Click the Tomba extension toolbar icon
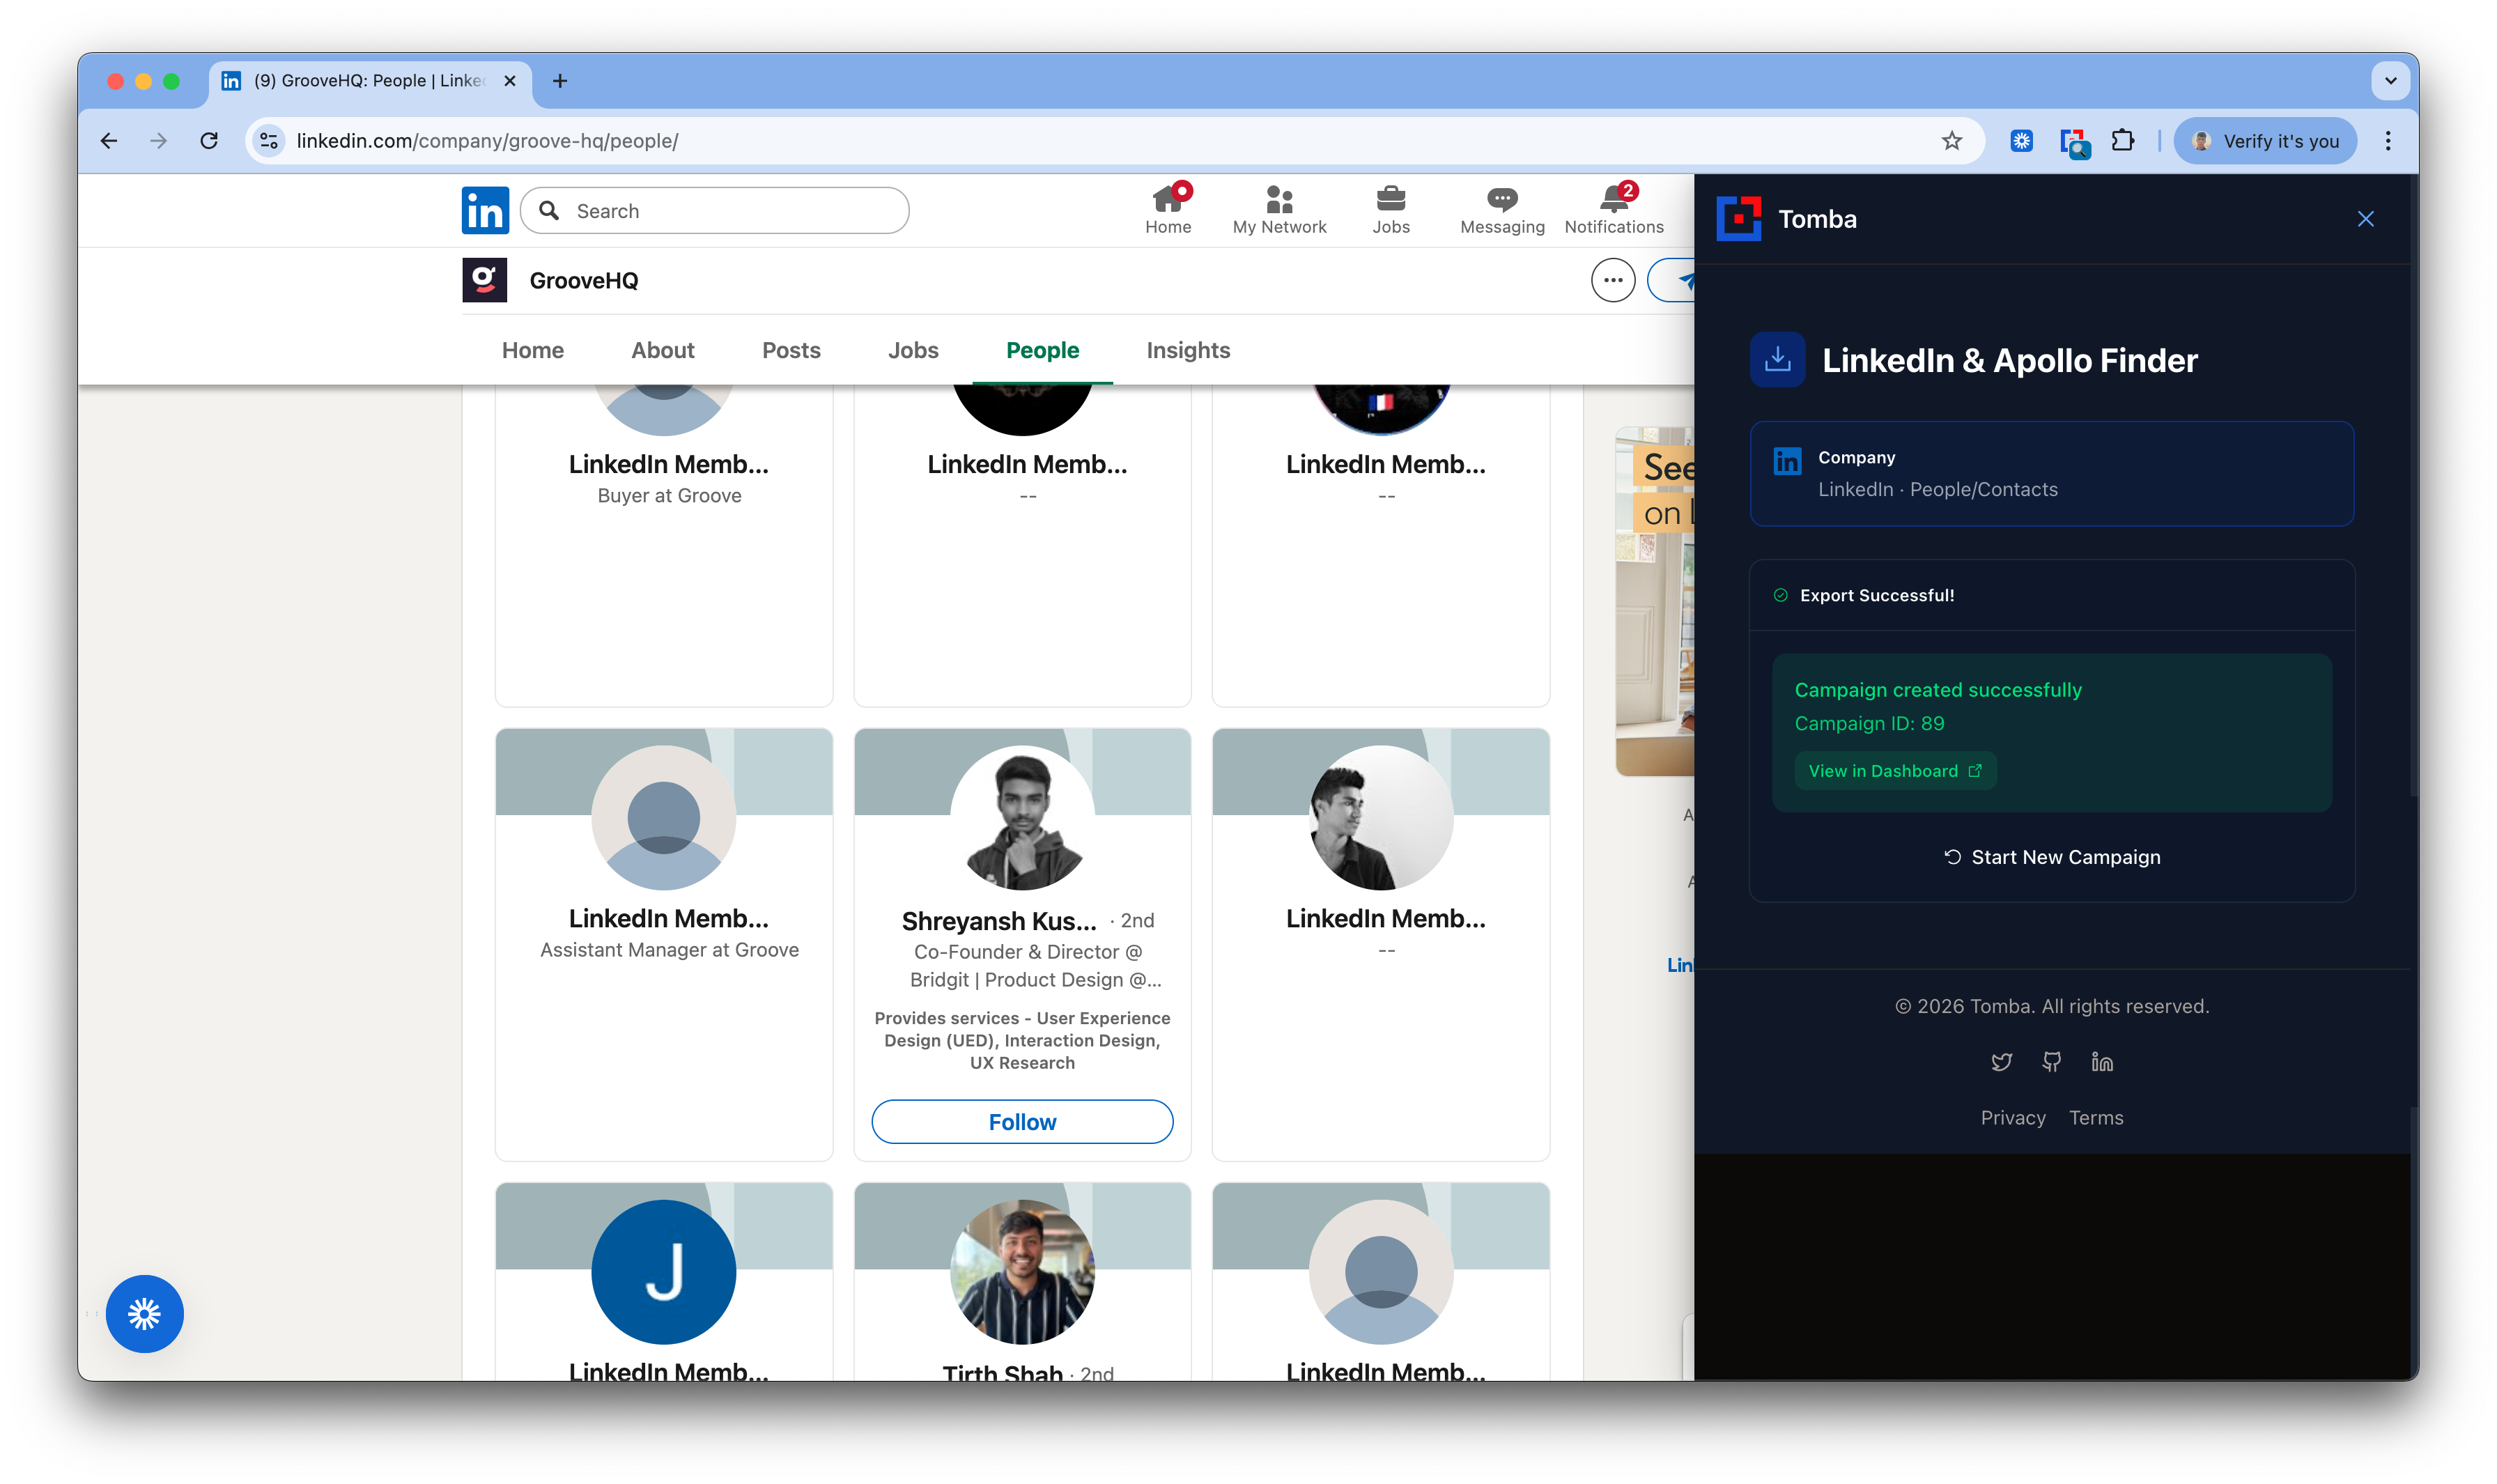 point(2074,141)
